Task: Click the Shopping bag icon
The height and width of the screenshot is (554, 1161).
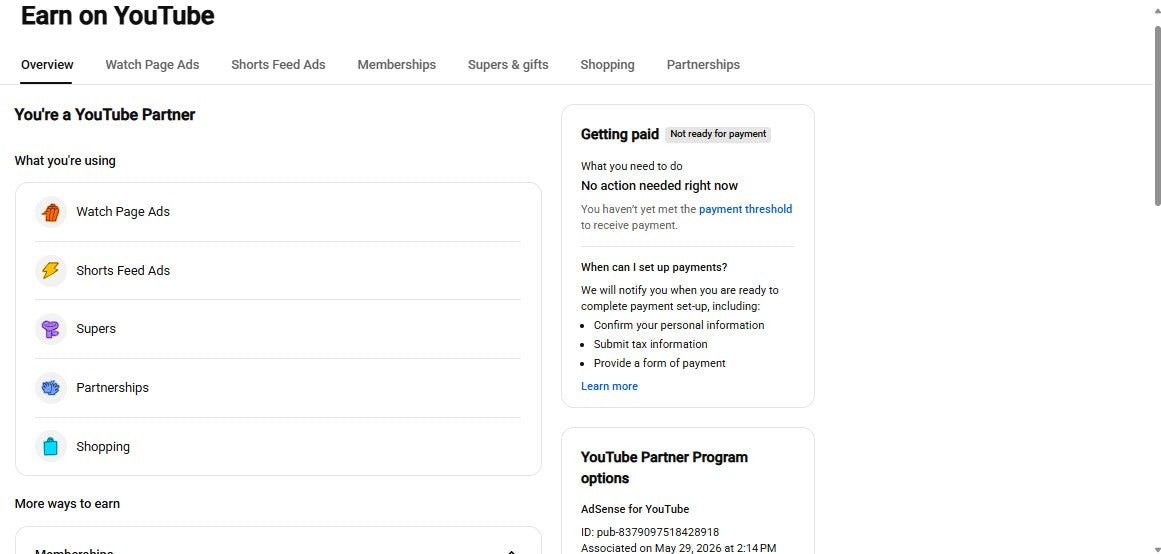Action: point(50,447)
